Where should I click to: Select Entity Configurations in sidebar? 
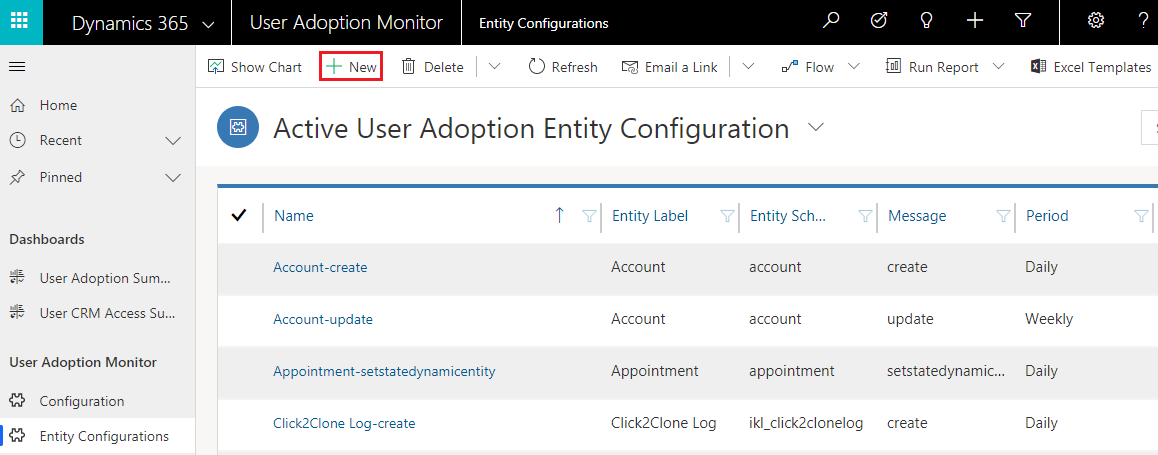click(x=97, y=436)
